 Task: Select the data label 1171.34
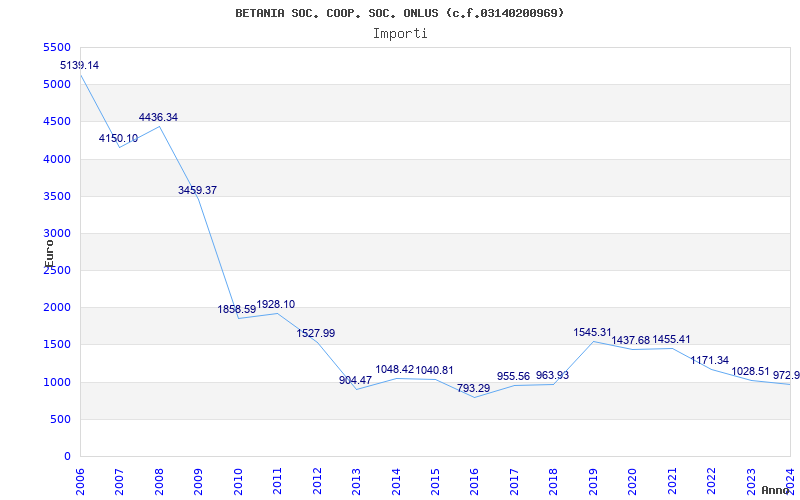click(x=710, y=361)
